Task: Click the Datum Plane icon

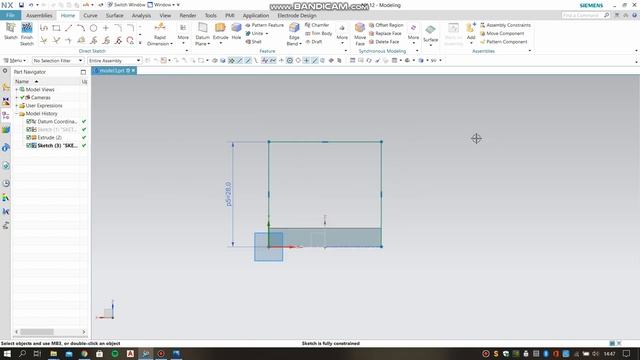Action: pyautogui.click(x=202, y=28)
